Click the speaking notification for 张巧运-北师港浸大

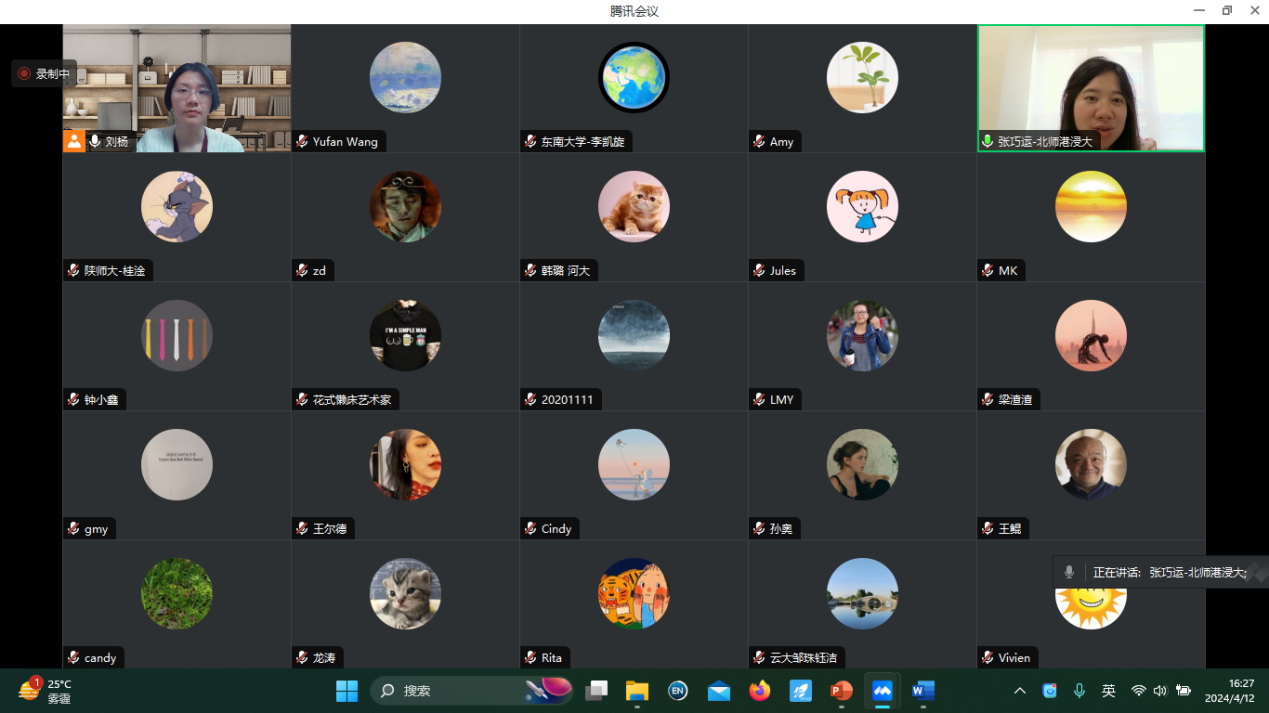1160,572
